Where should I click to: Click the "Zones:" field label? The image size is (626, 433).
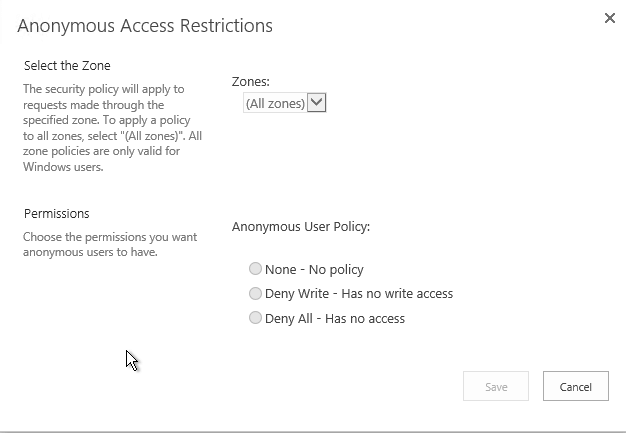(251, 82)
